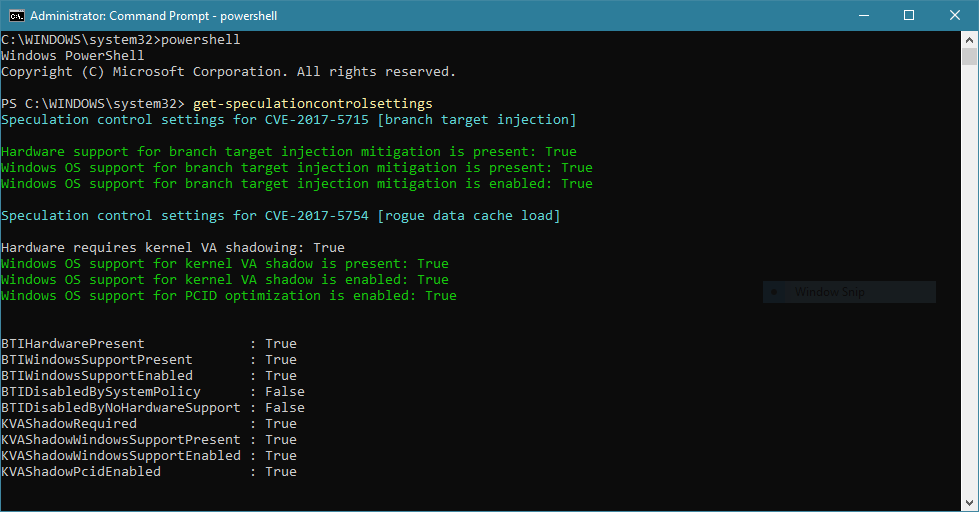Viewport: 979px width, 512px height.
Task: Click the PCID optimization is enabled line
Action: tap(228, 296)
